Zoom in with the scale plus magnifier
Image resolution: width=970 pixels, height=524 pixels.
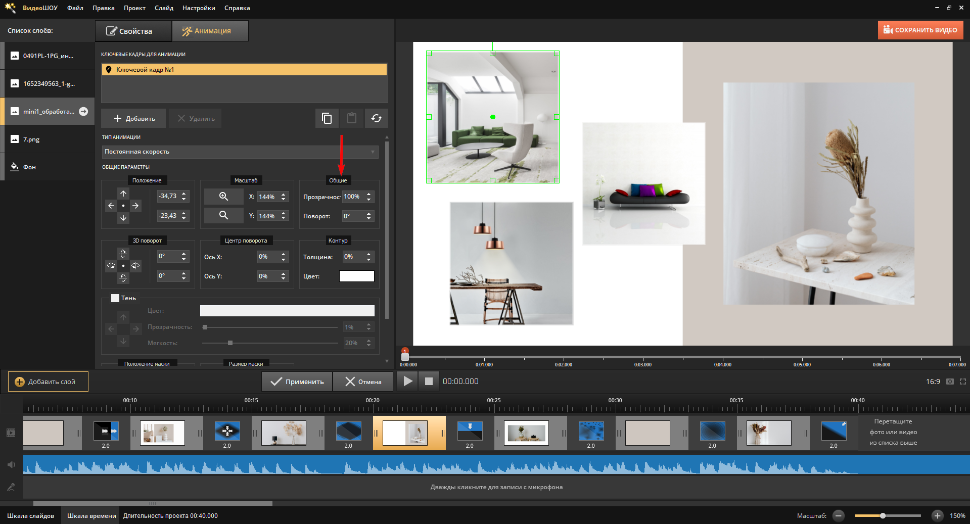click(223, 196)
